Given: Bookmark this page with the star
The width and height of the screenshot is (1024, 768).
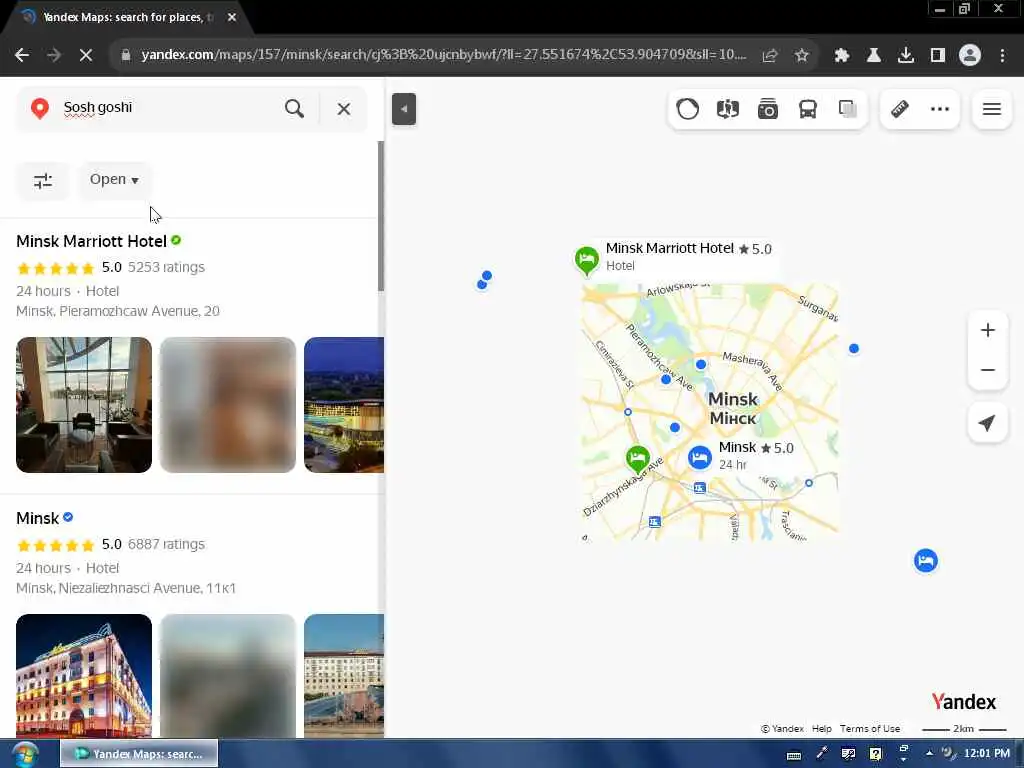Looking at the screenshot, I should pos(802,56).
